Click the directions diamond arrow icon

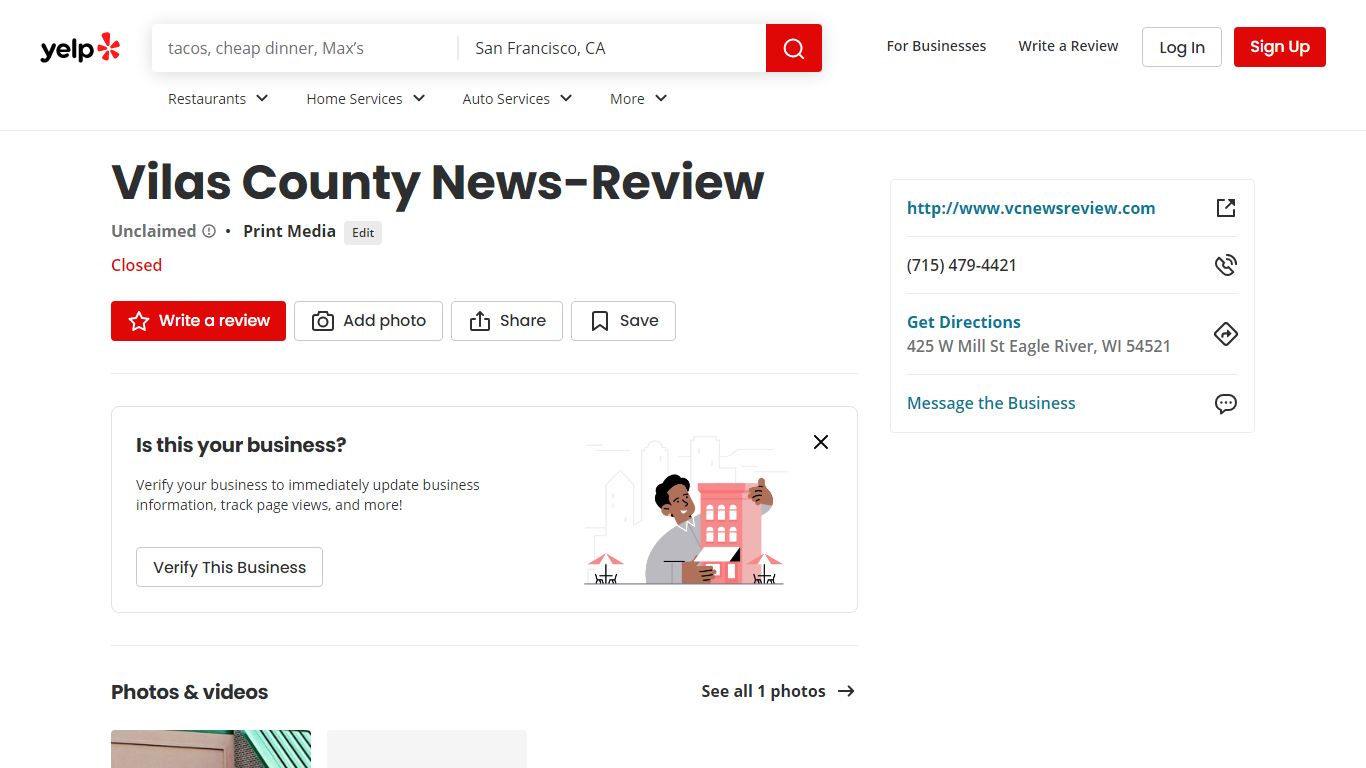click(1226, 334)
